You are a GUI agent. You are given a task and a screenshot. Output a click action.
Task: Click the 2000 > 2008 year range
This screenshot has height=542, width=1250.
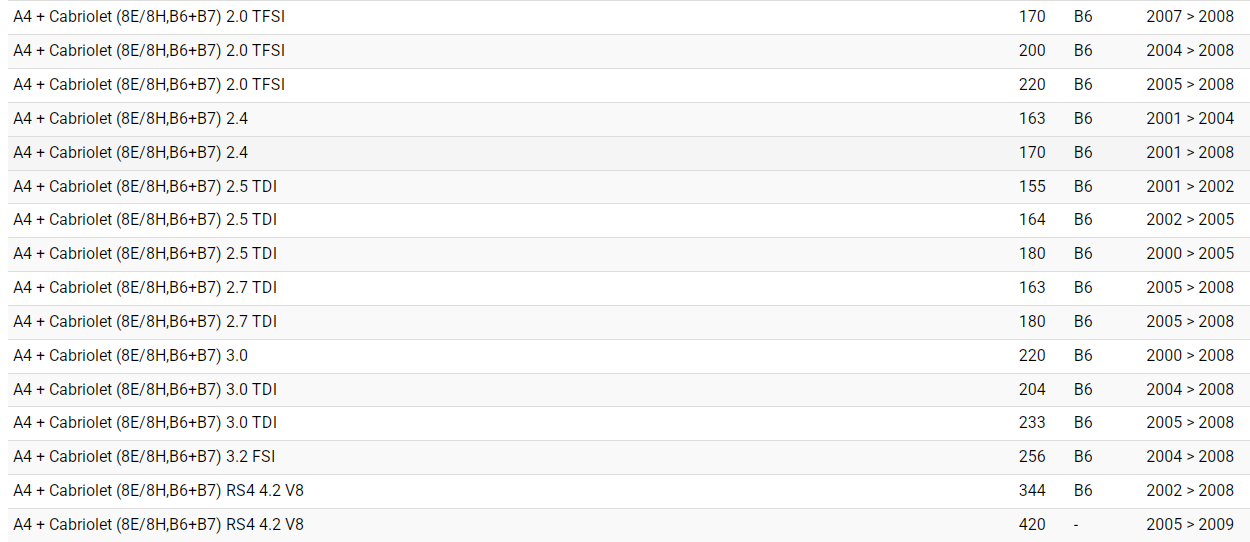(1190, 356)
